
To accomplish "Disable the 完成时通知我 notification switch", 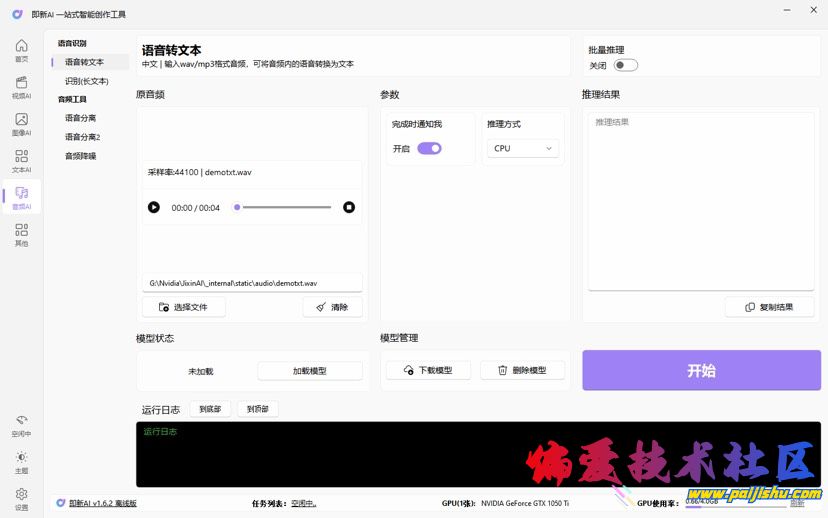I will click(429, 148).
